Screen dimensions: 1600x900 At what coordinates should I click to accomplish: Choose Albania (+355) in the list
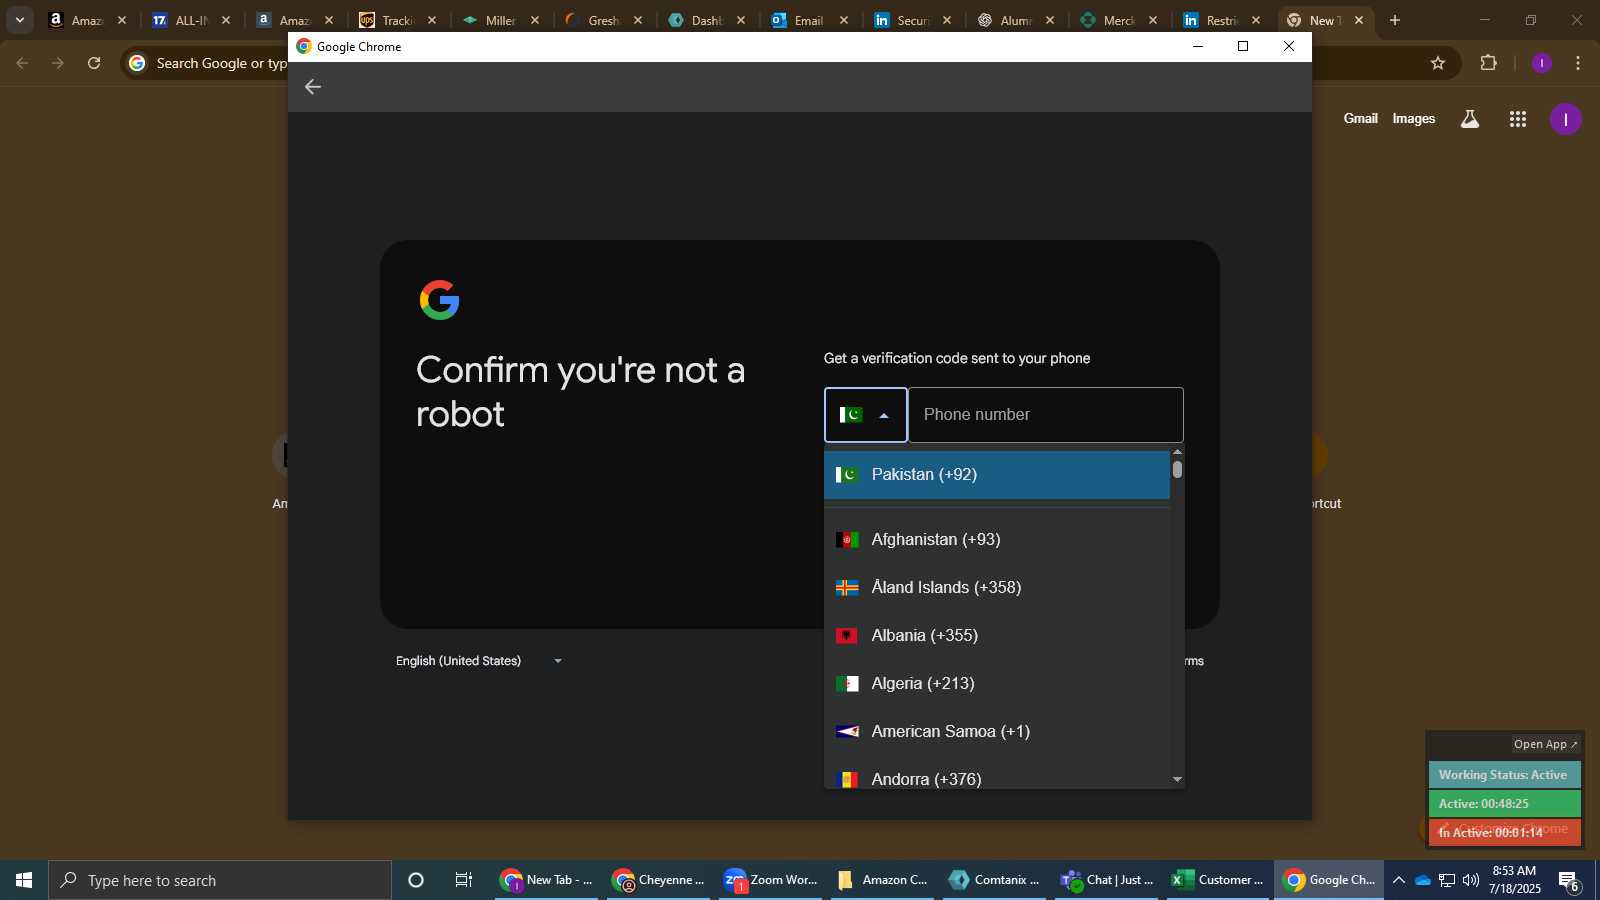pyautogui.click(x=997, y=636)
